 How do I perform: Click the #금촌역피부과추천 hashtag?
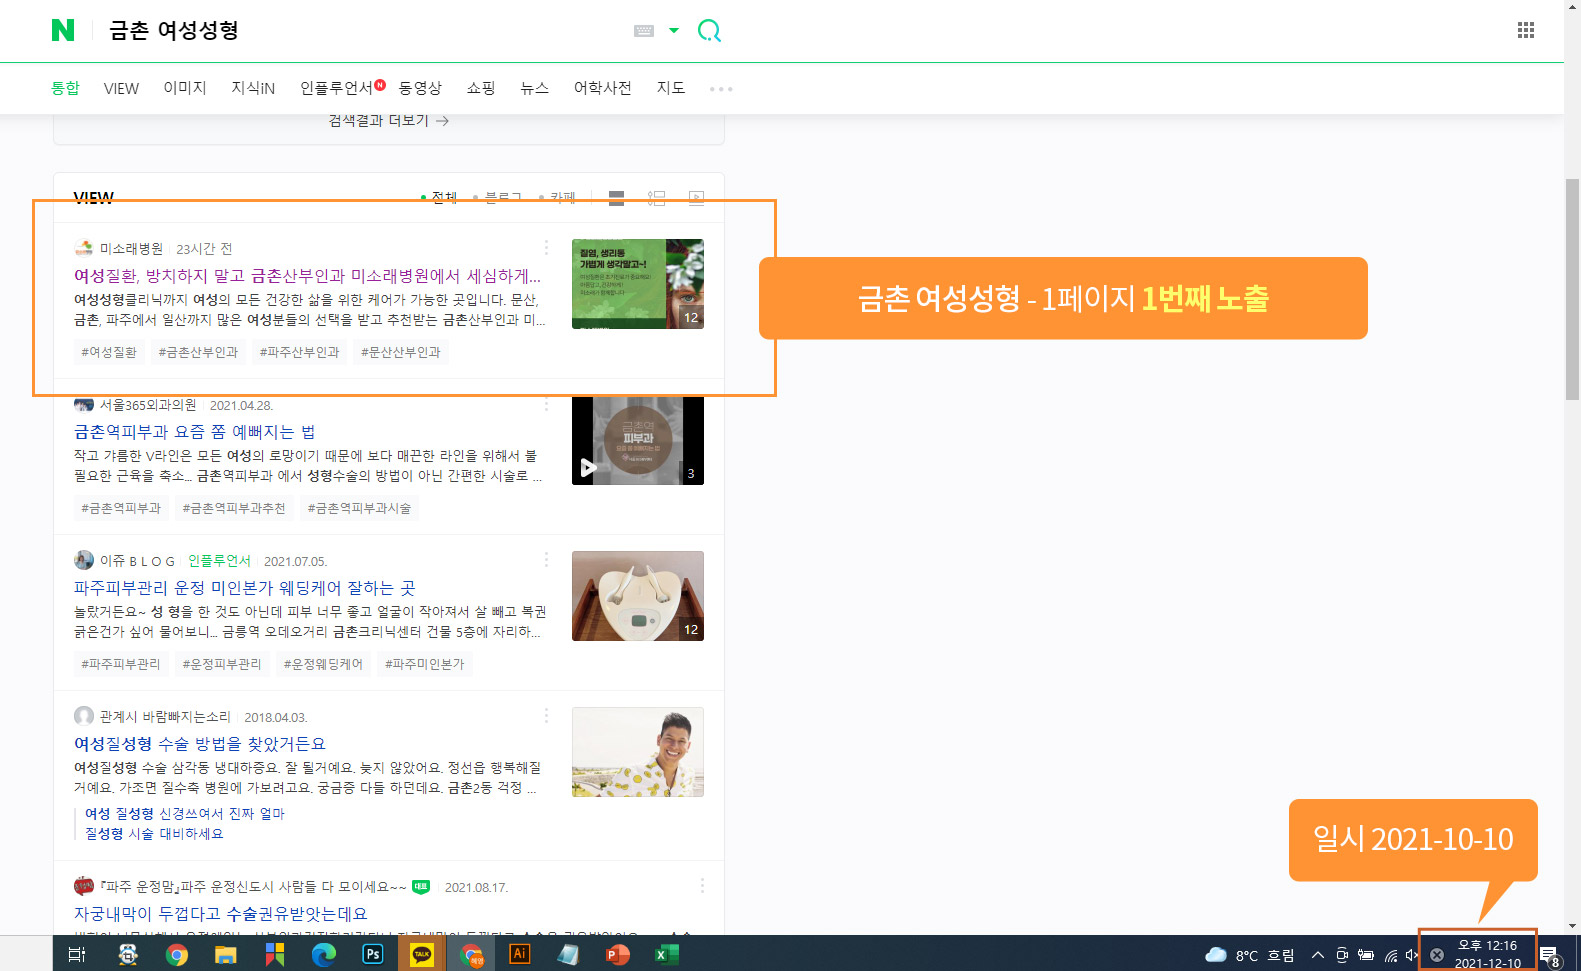click(234, 508)
